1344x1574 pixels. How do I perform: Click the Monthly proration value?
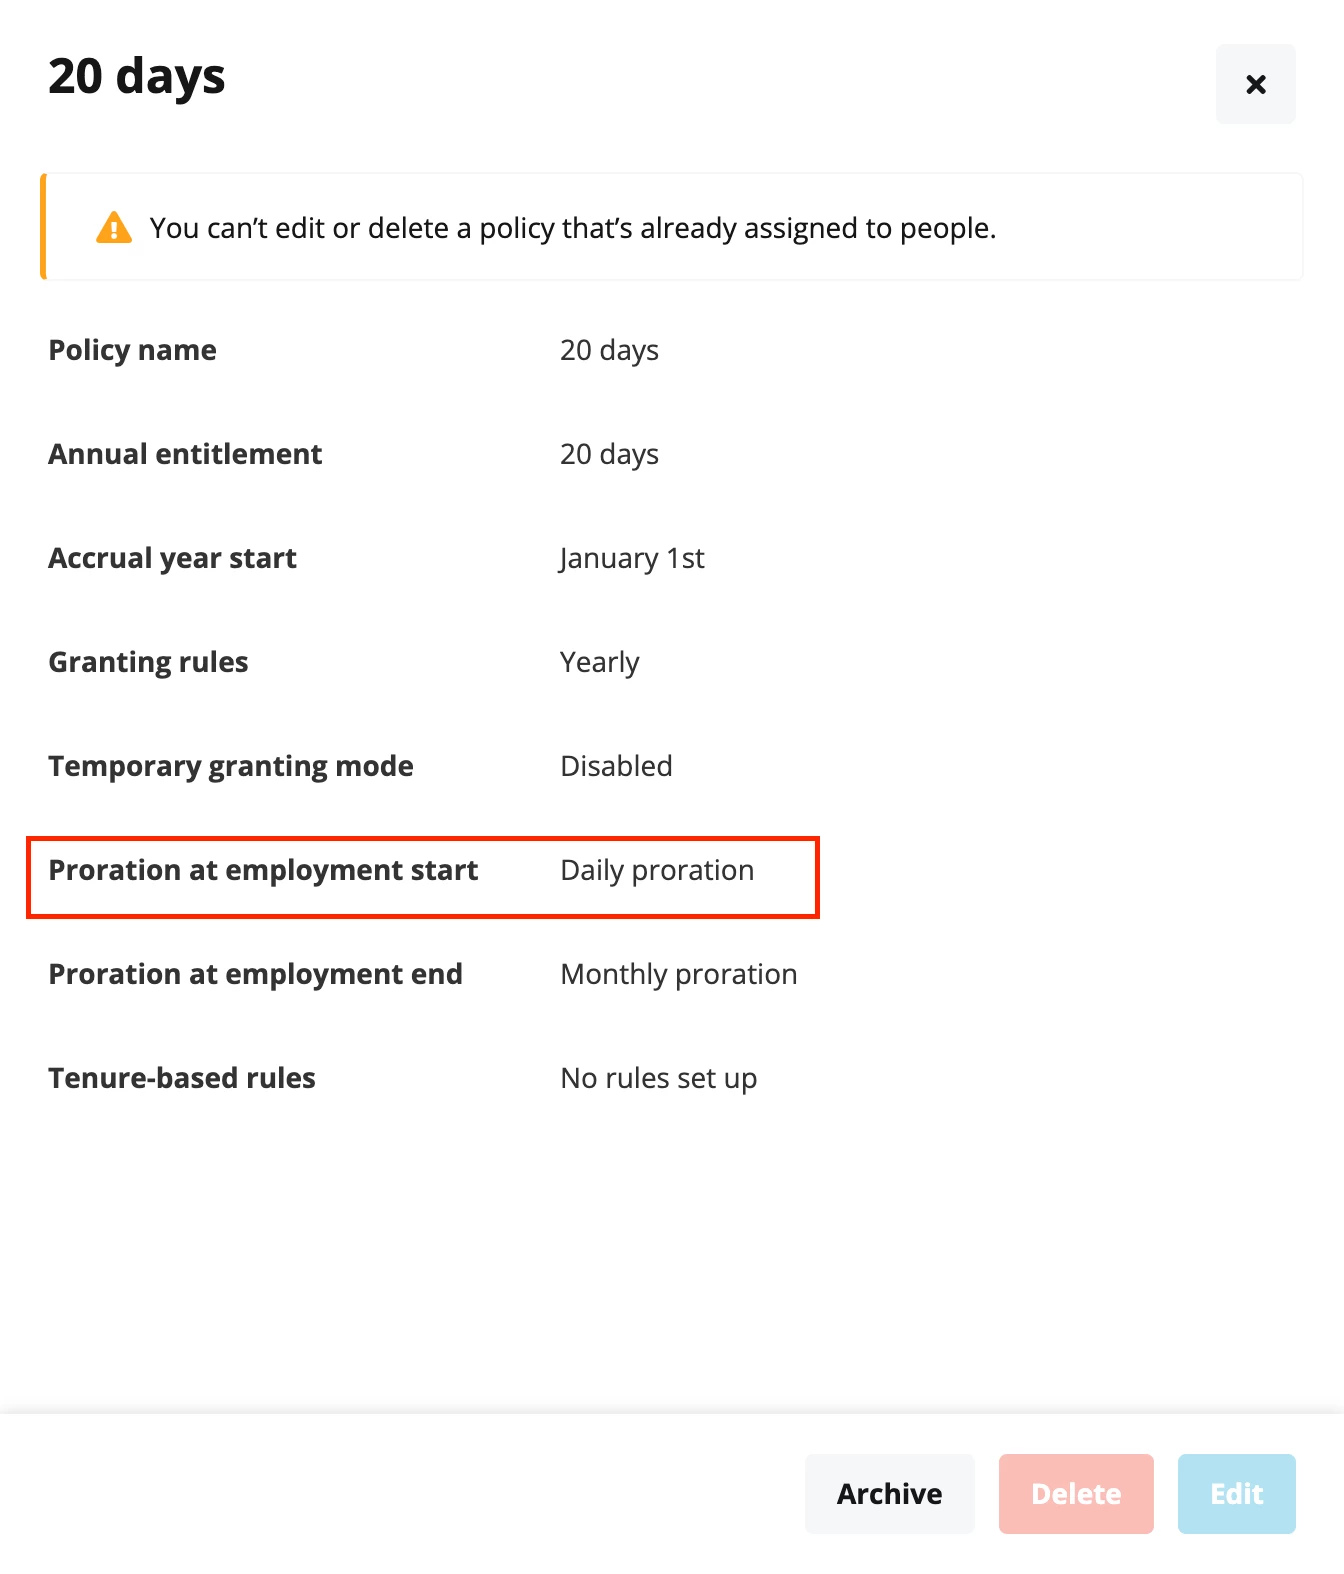pos(679,974)
